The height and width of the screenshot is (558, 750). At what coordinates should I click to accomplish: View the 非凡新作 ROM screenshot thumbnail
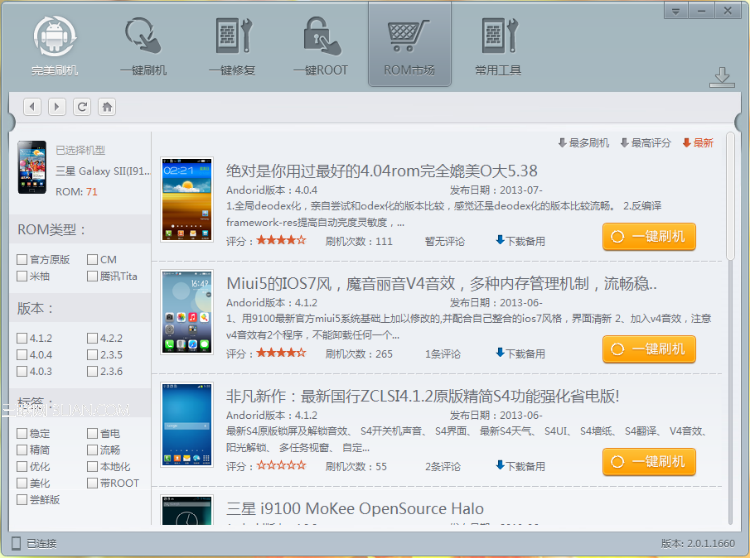(x=187, y=425)
